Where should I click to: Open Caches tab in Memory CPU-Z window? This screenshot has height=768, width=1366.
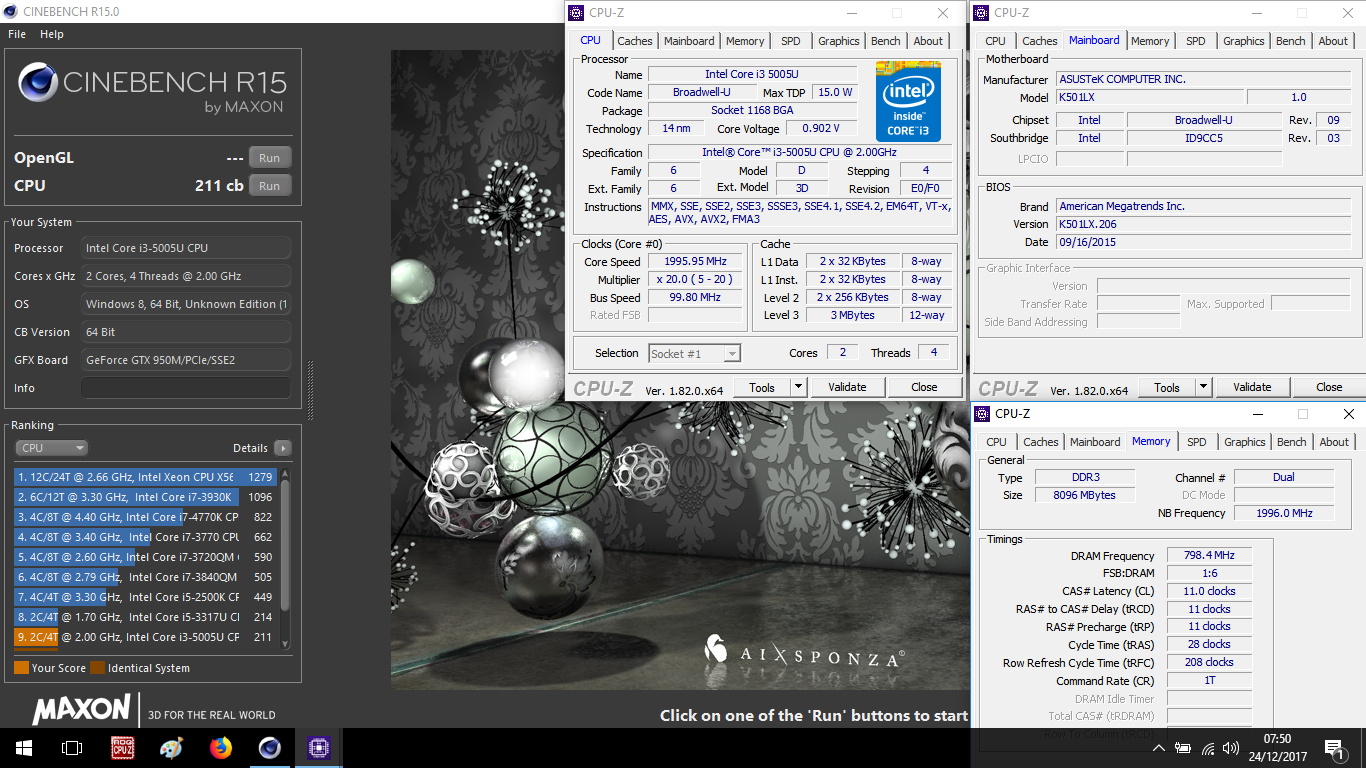click(1041, 442)
